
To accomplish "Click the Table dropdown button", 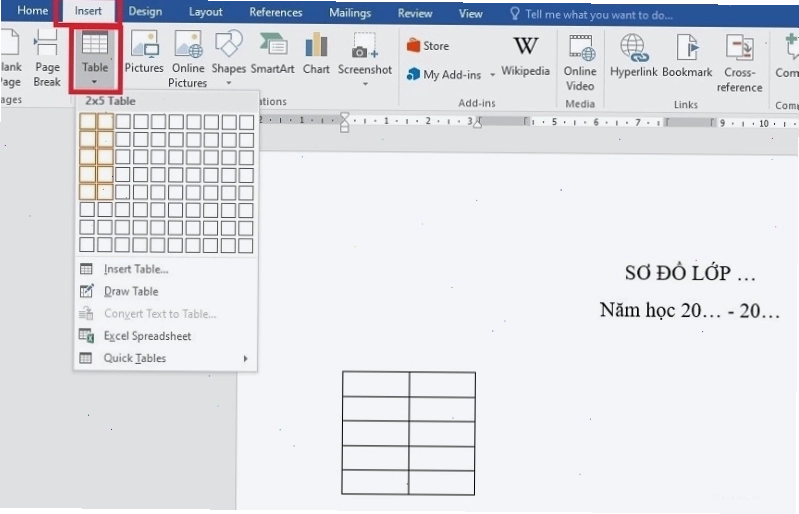I will 95,59.
